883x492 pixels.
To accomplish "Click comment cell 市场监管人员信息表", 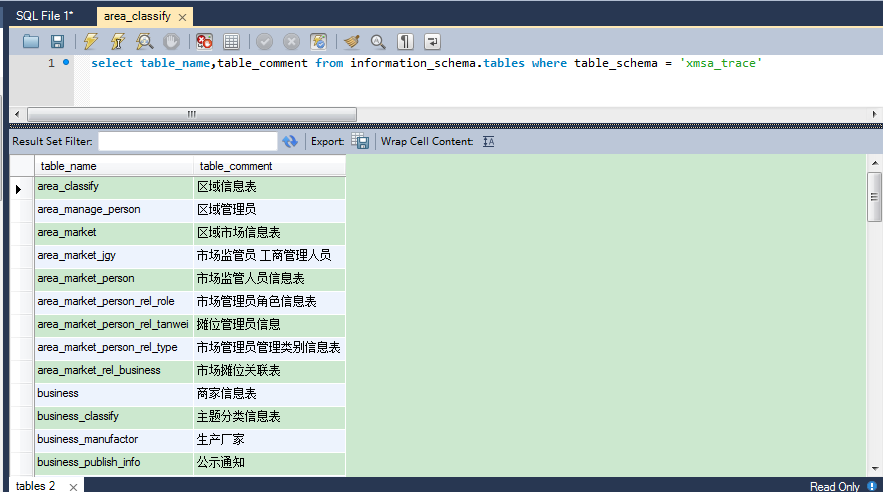I will tap(269, 279).
